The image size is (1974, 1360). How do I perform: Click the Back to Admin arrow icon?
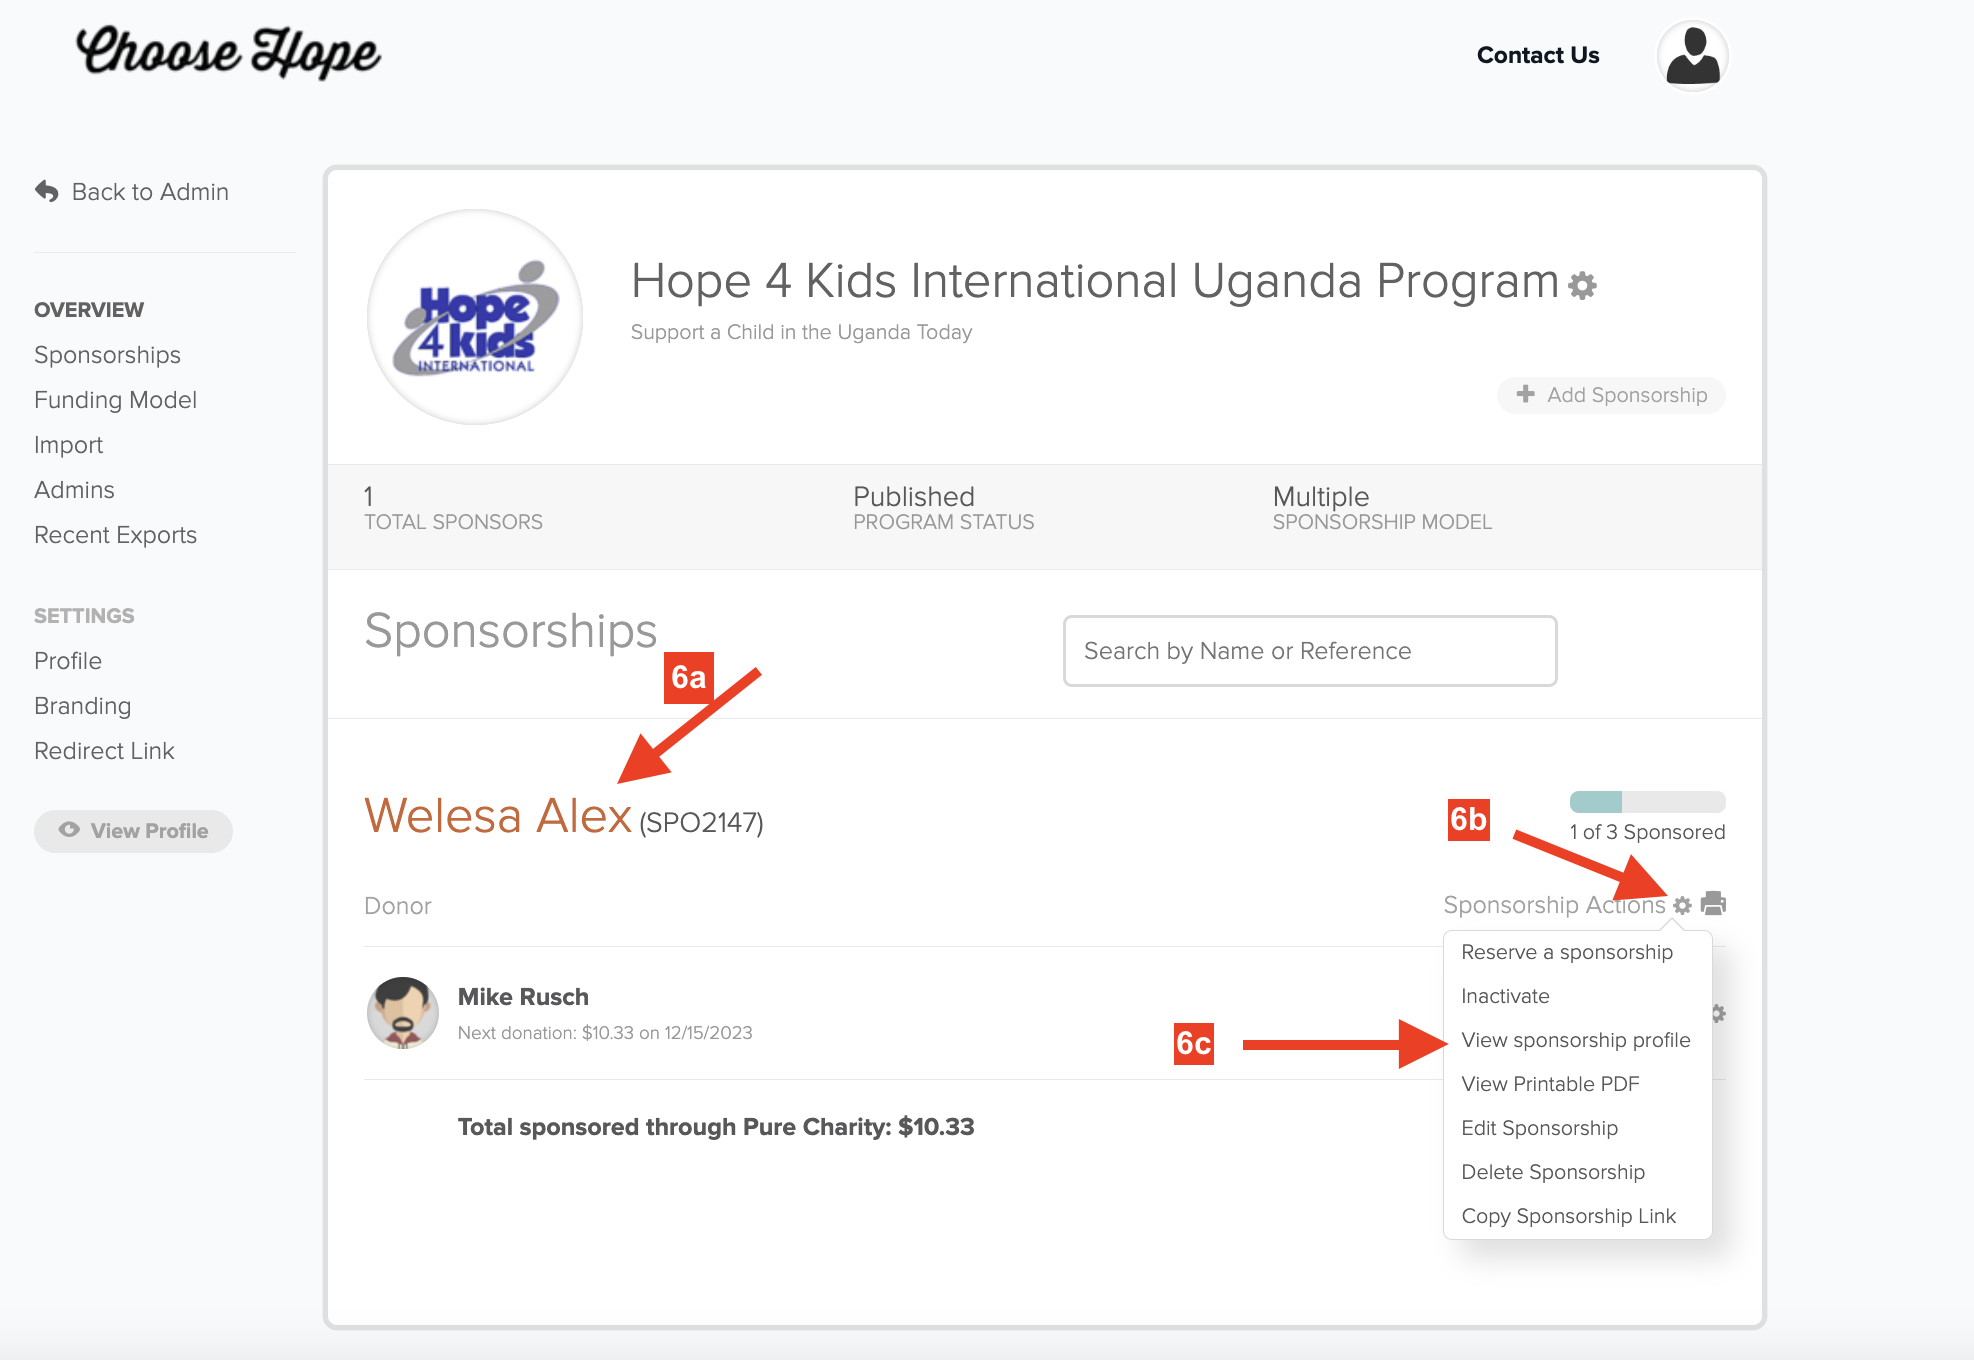47,191
